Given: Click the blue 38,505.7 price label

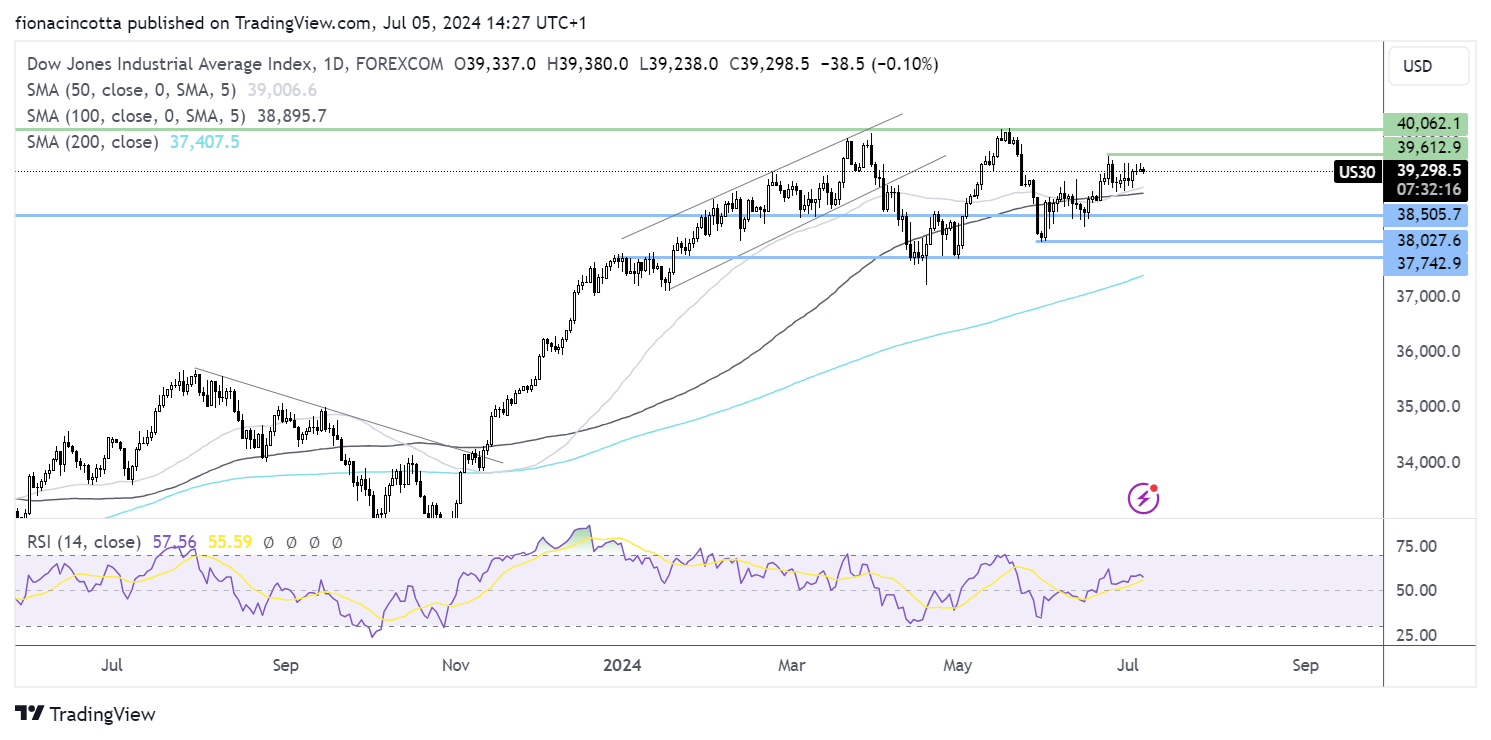Looking at the screenshot, I should 1426,215.
